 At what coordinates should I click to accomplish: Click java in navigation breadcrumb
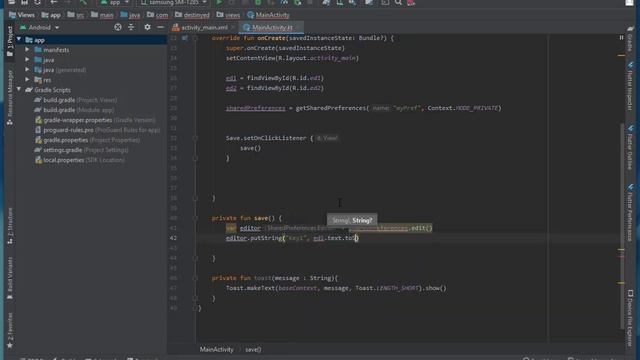(x=130, y=15)
